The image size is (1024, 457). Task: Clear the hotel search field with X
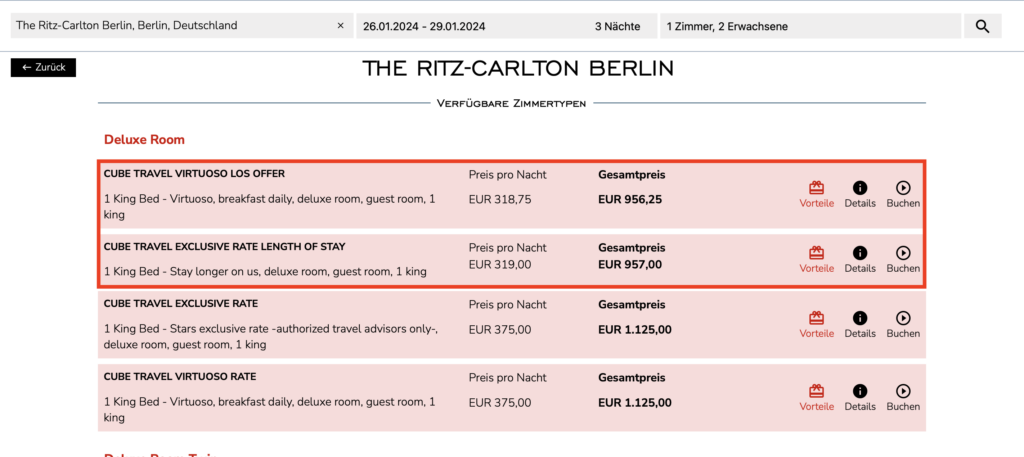tap(340, 26)
